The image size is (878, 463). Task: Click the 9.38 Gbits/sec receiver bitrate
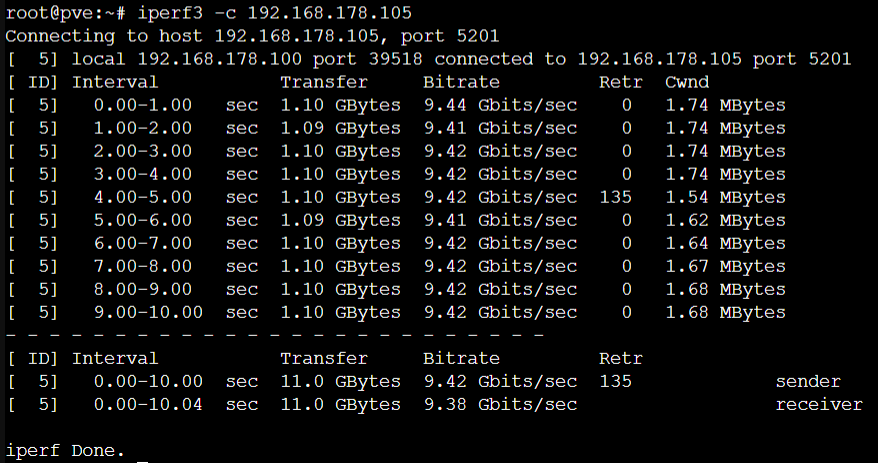pos(500,404)
